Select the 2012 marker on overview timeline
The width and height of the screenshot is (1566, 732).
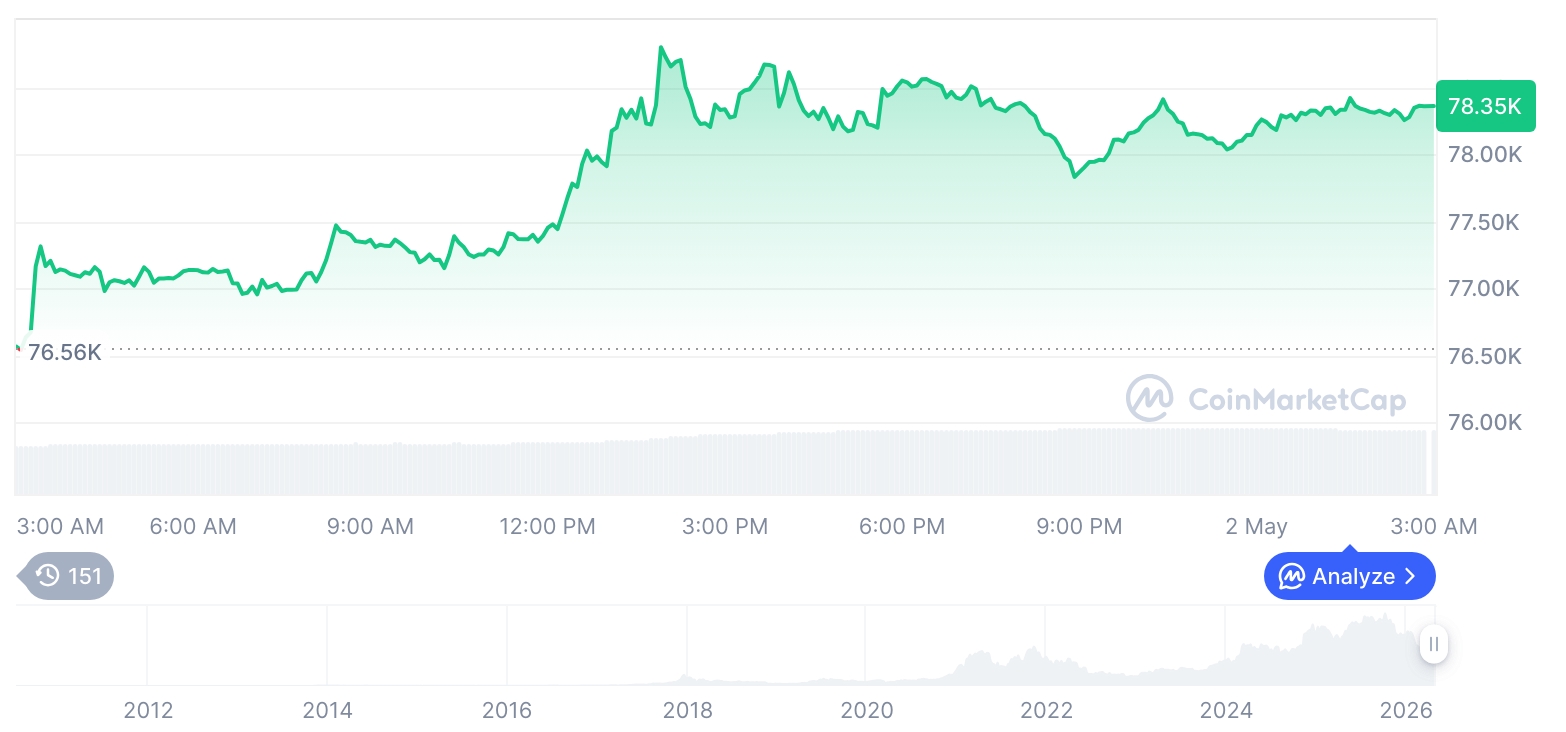click(x=148, y=710)
